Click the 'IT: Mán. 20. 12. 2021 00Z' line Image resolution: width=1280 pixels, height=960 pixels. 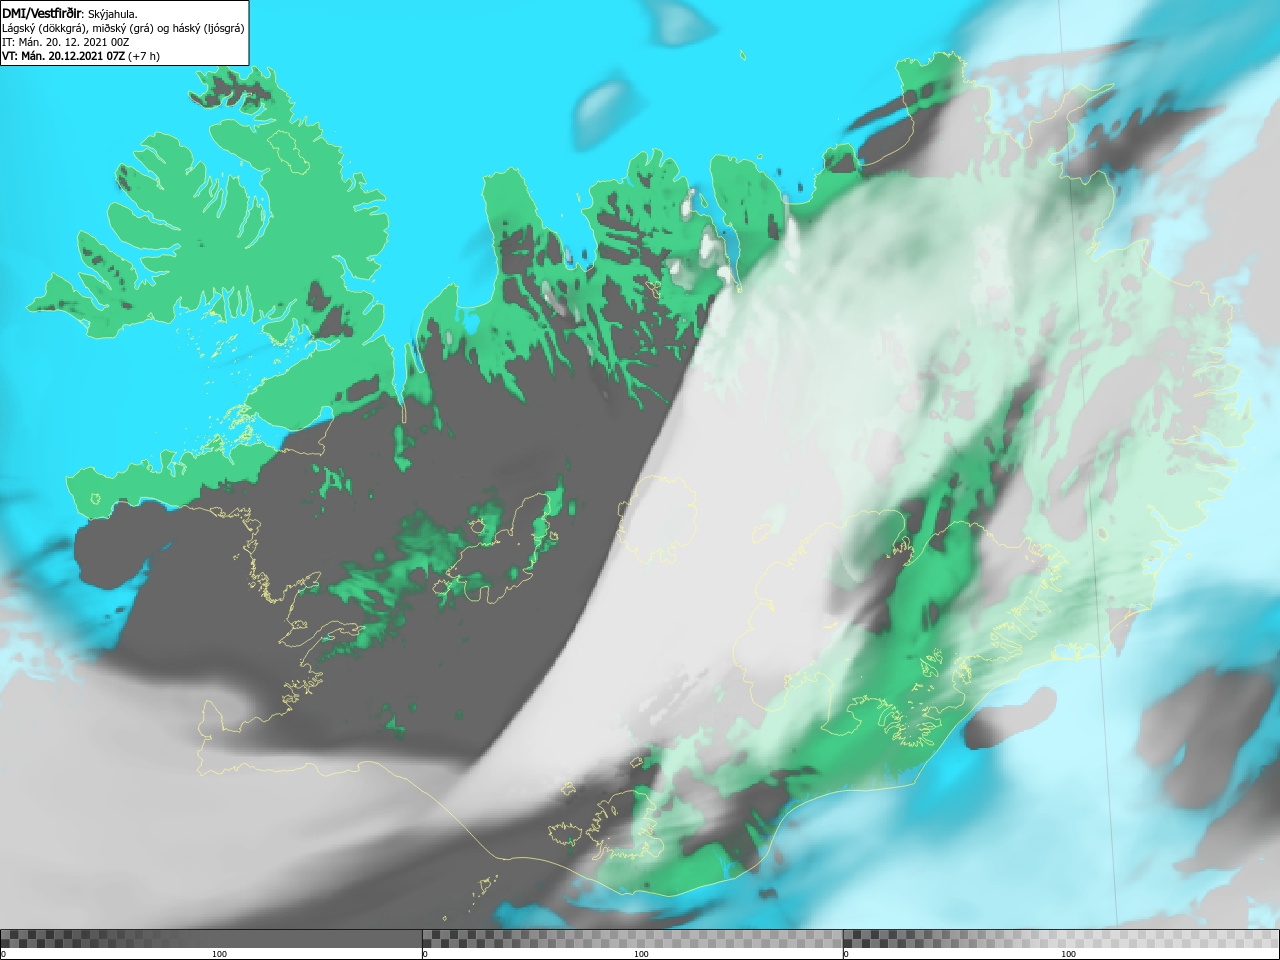click(65, 42)
